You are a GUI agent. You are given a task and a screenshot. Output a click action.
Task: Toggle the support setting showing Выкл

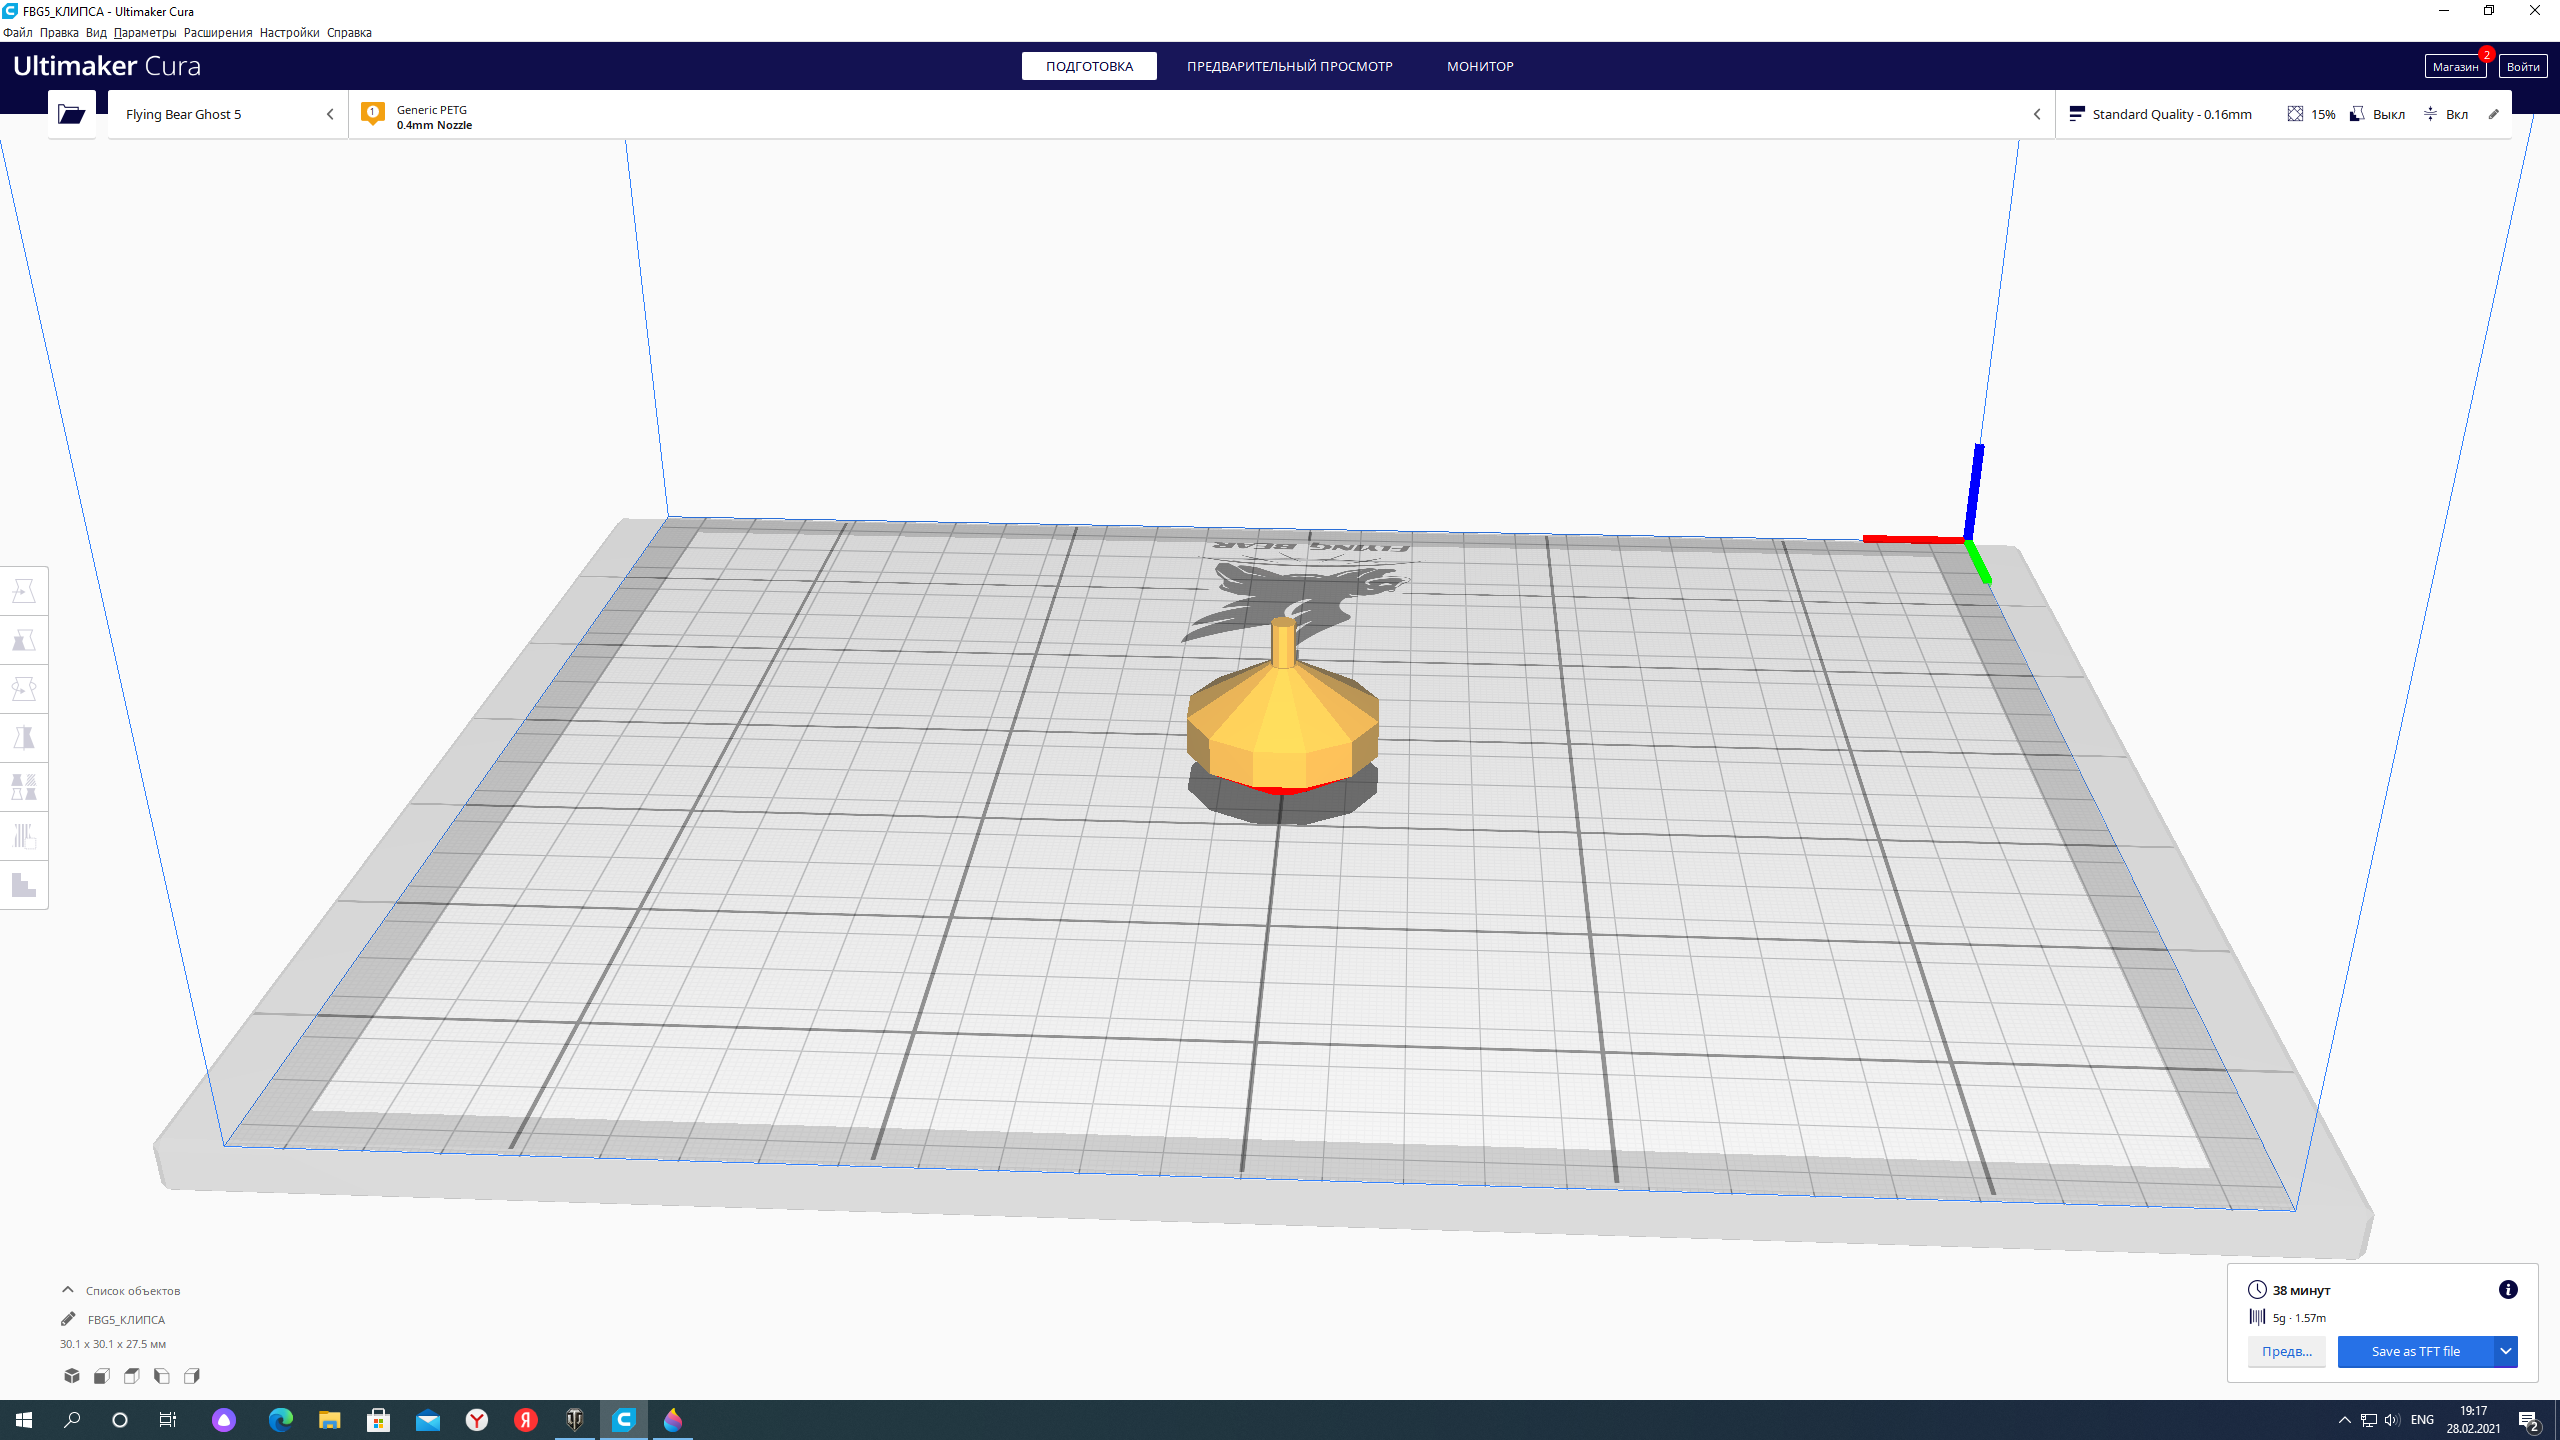coord(2377,114)
